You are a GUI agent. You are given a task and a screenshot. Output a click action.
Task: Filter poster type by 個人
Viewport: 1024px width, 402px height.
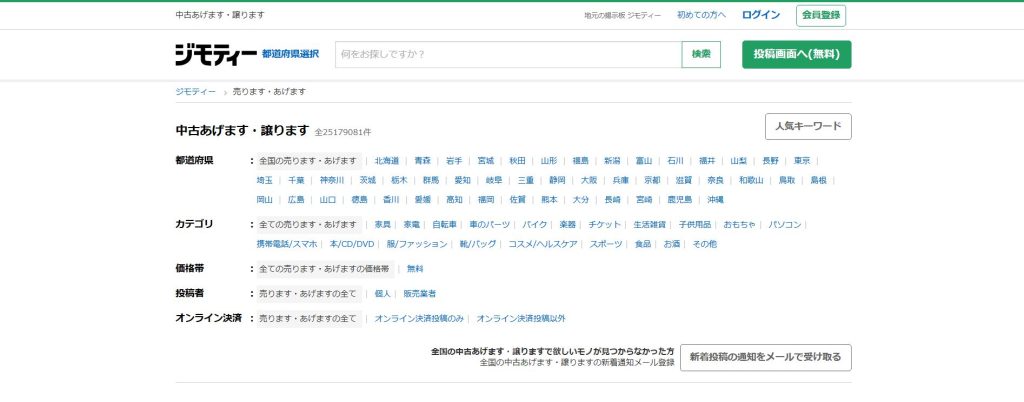[383, 294]
